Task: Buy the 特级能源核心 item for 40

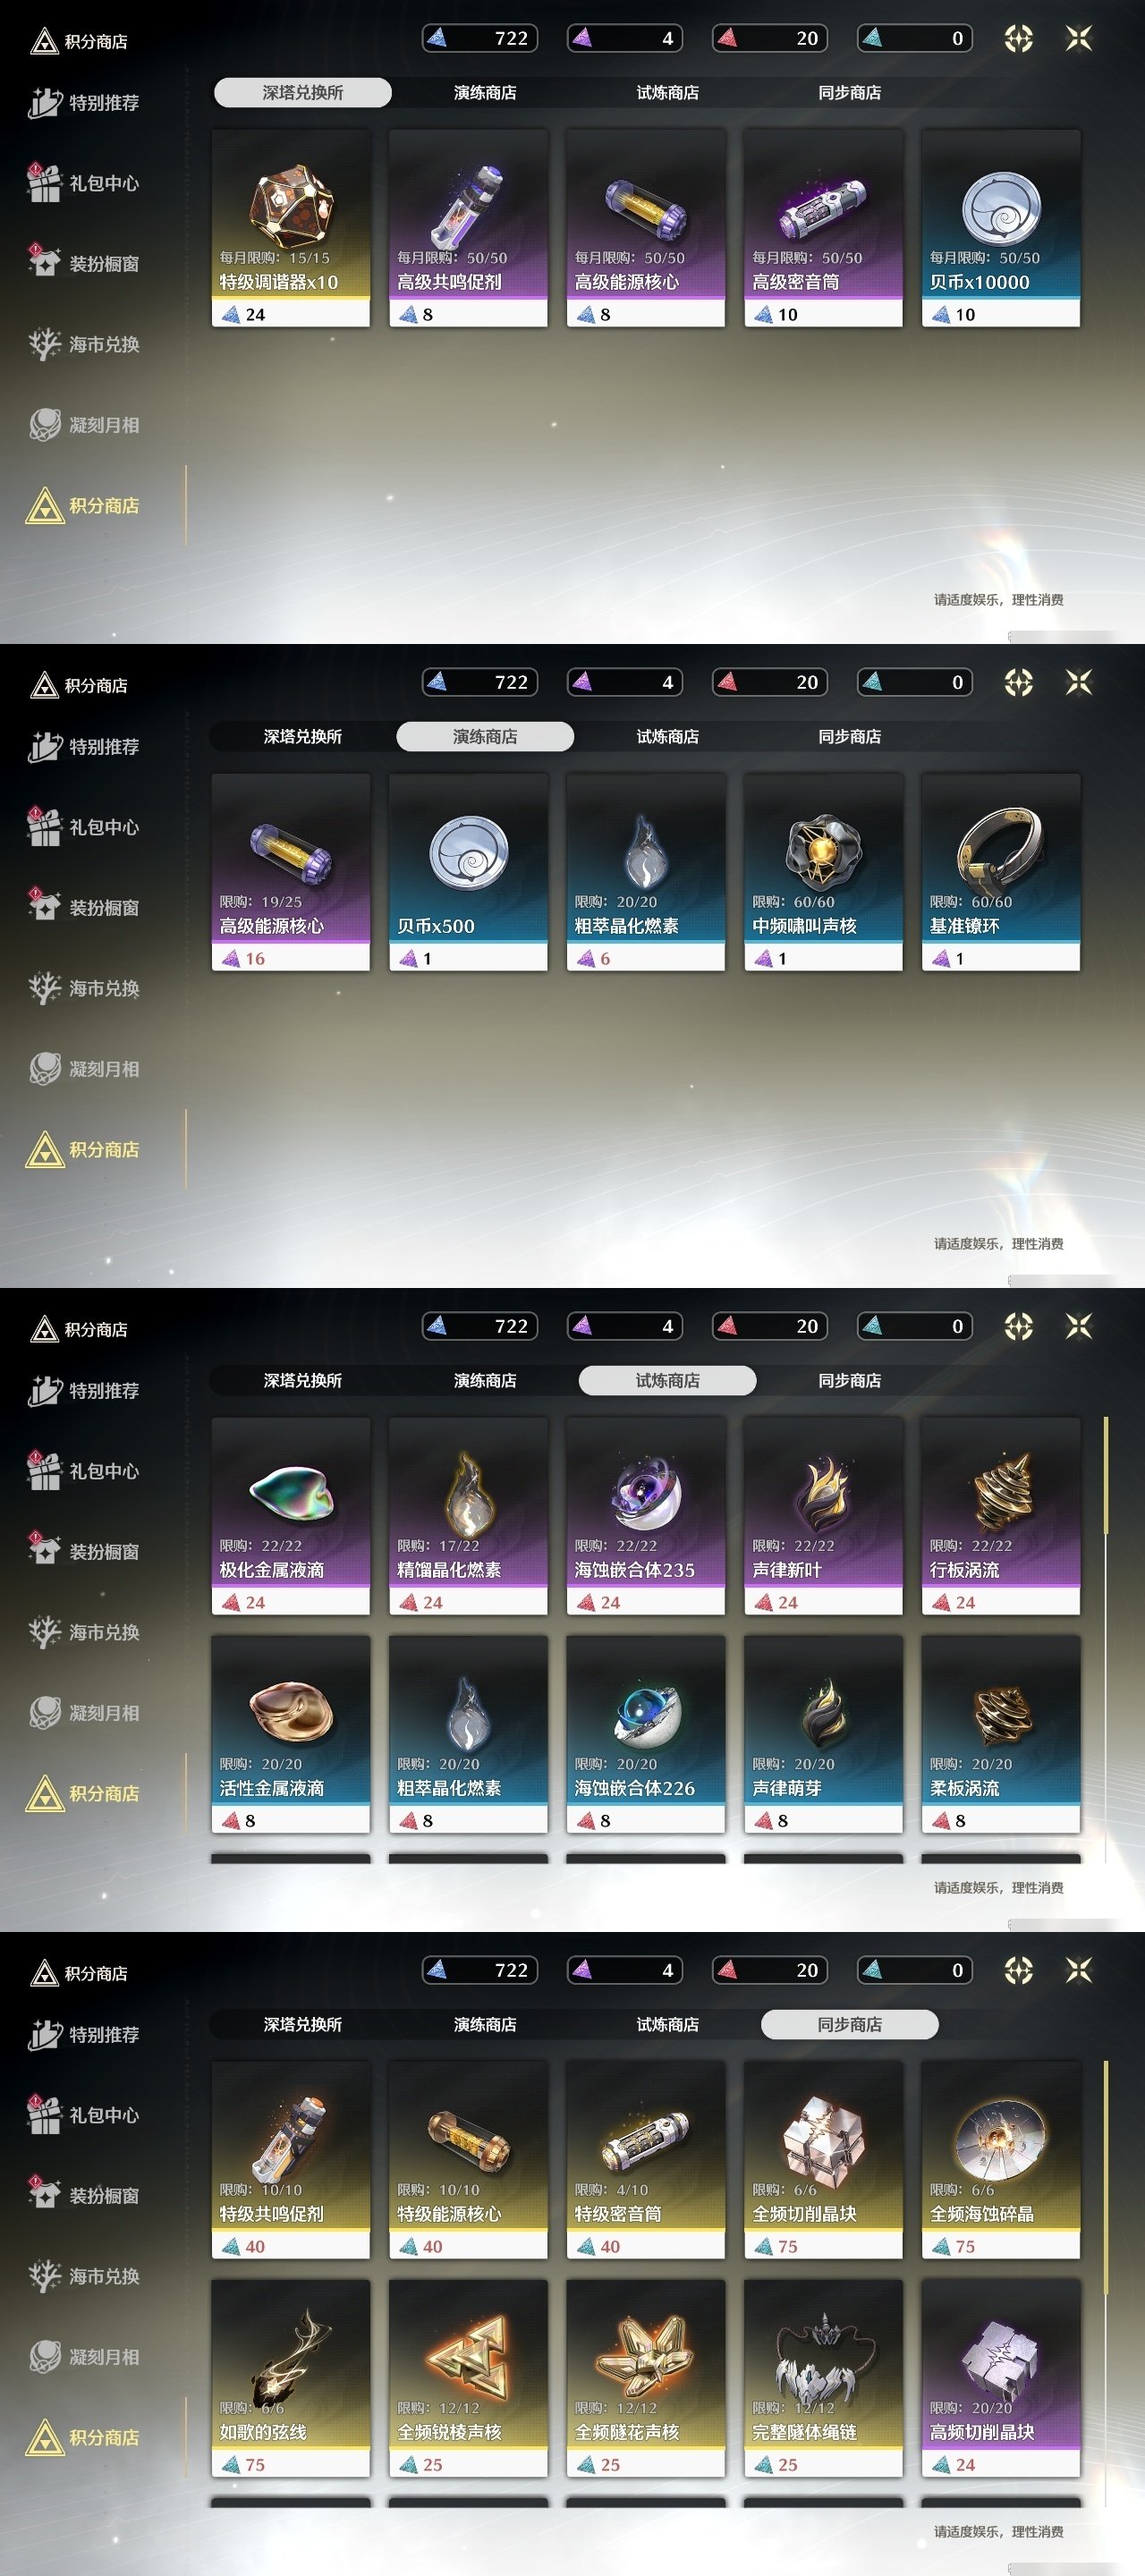Action: [468, 2160]
